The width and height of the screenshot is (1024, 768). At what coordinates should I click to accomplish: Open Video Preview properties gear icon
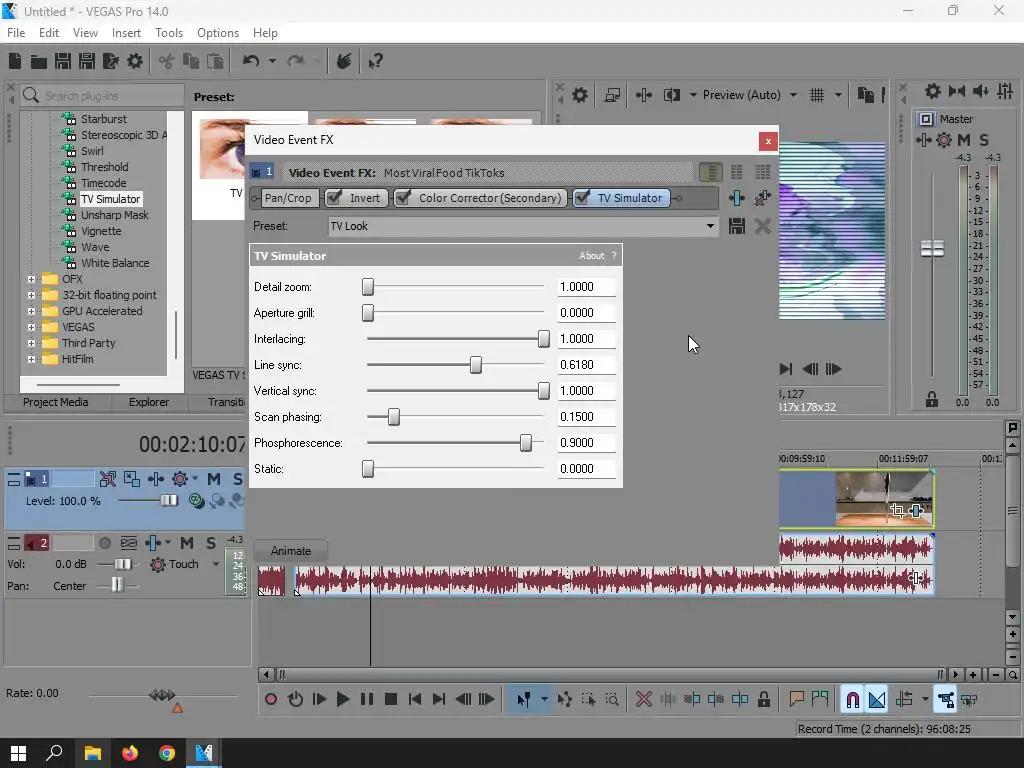click(579, 95)
